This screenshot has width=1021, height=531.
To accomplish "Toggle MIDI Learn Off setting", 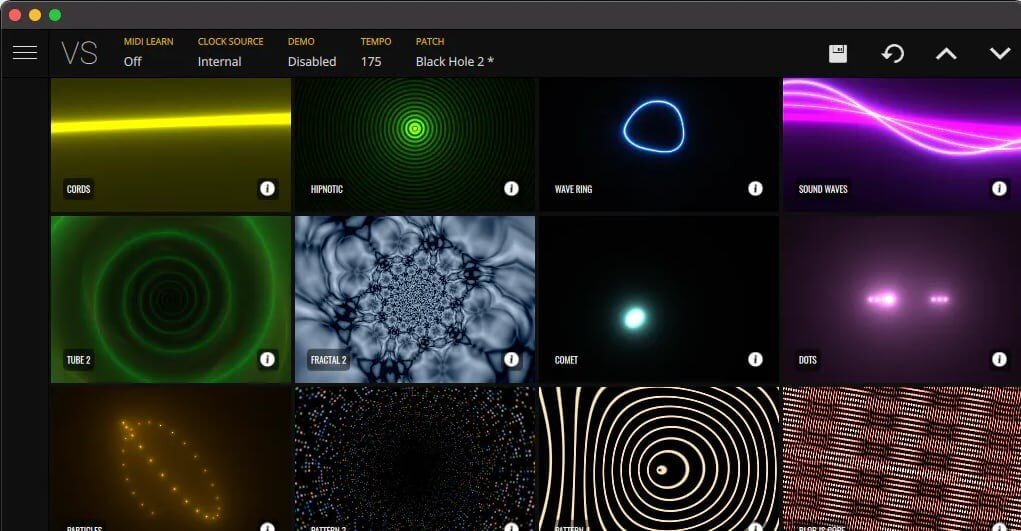I will click(x=133, y=61).
